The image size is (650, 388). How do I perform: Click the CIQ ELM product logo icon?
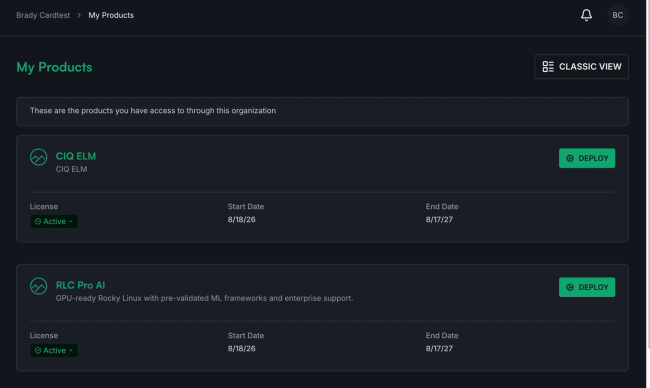coord(39,157)
